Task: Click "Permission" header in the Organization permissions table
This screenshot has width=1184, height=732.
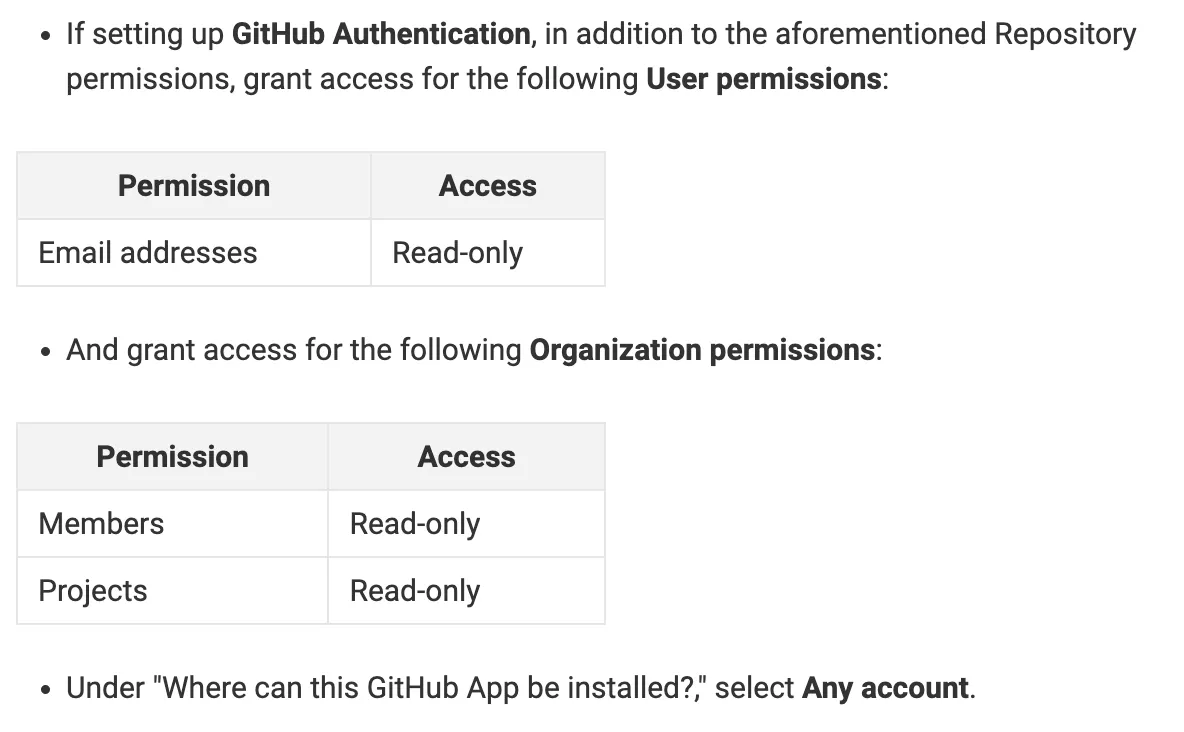Action: pos(172,457)
